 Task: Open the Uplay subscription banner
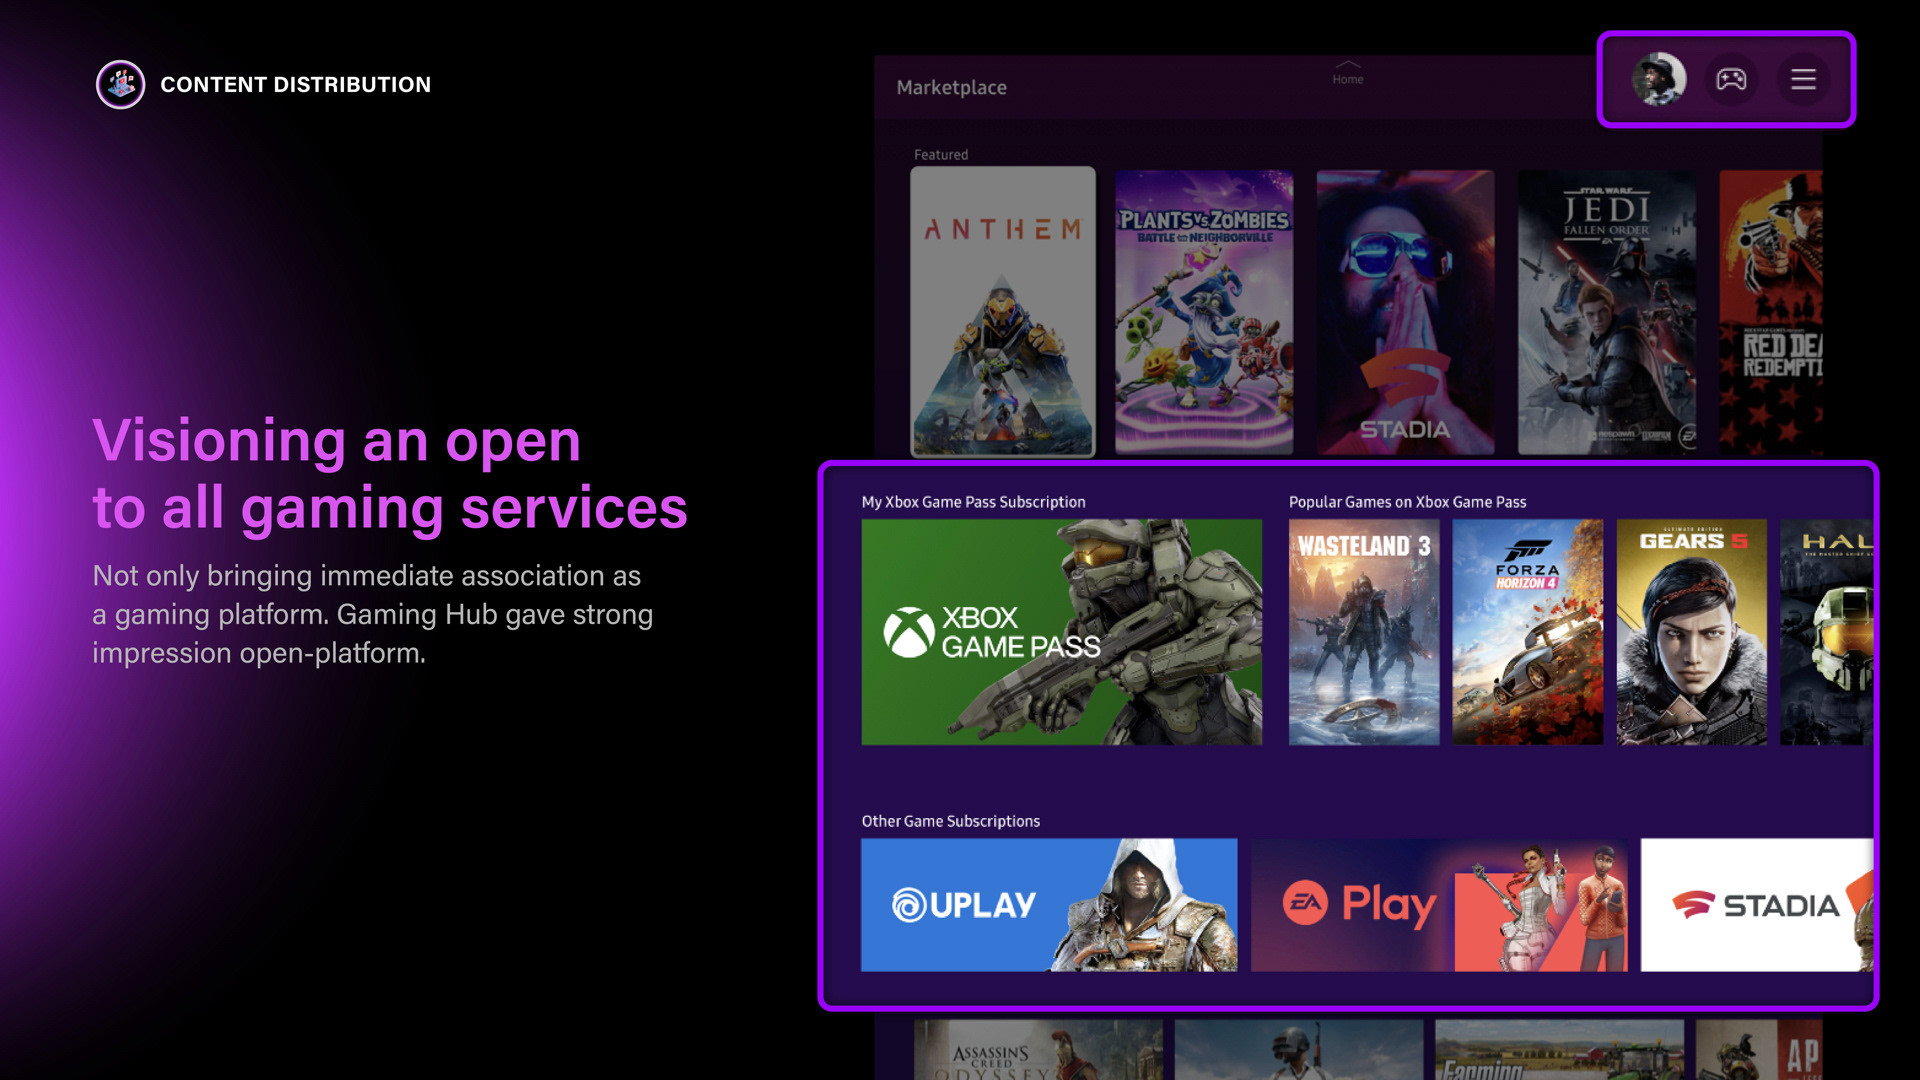1049,905
